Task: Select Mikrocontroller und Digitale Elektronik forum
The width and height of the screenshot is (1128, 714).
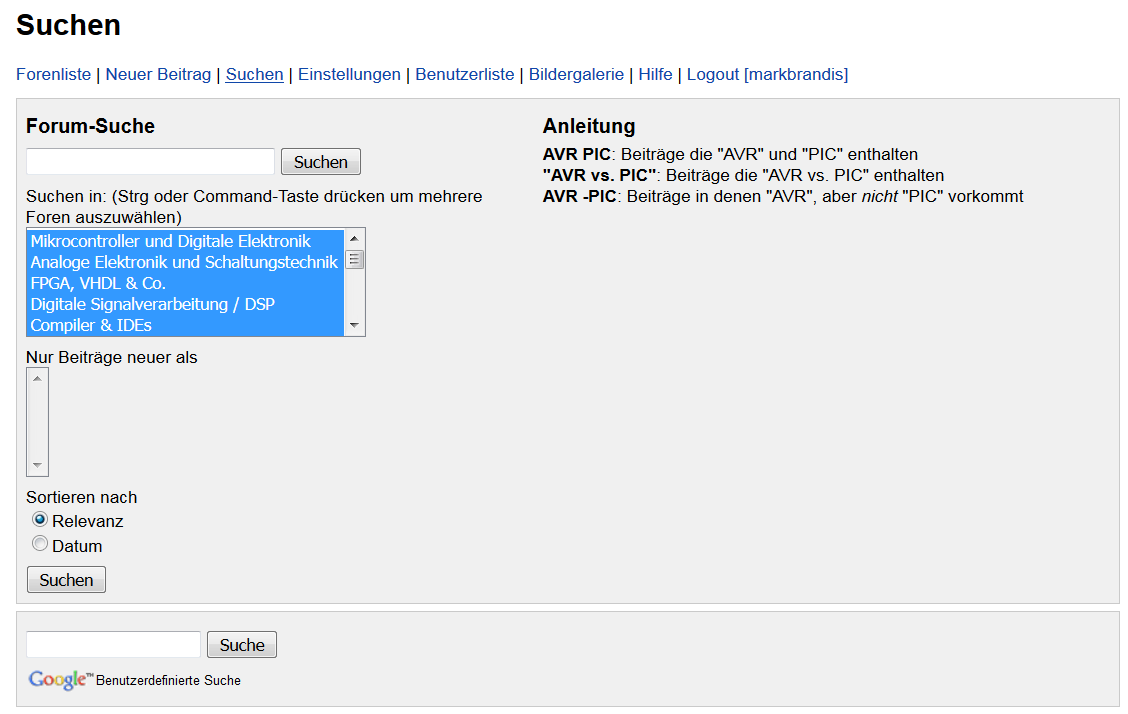Action: (x=185, y=241)
